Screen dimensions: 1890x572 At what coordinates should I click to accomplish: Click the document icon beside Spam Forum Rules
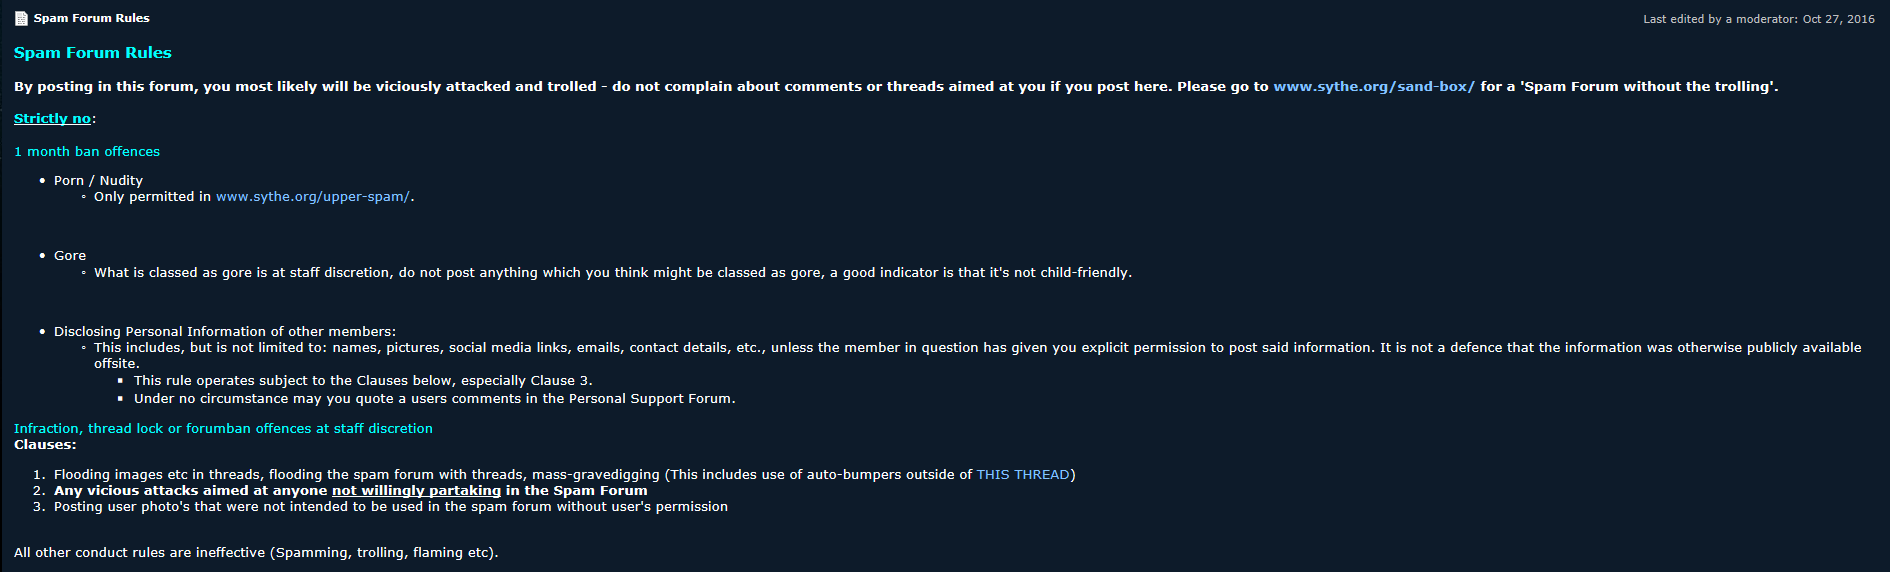21,18
